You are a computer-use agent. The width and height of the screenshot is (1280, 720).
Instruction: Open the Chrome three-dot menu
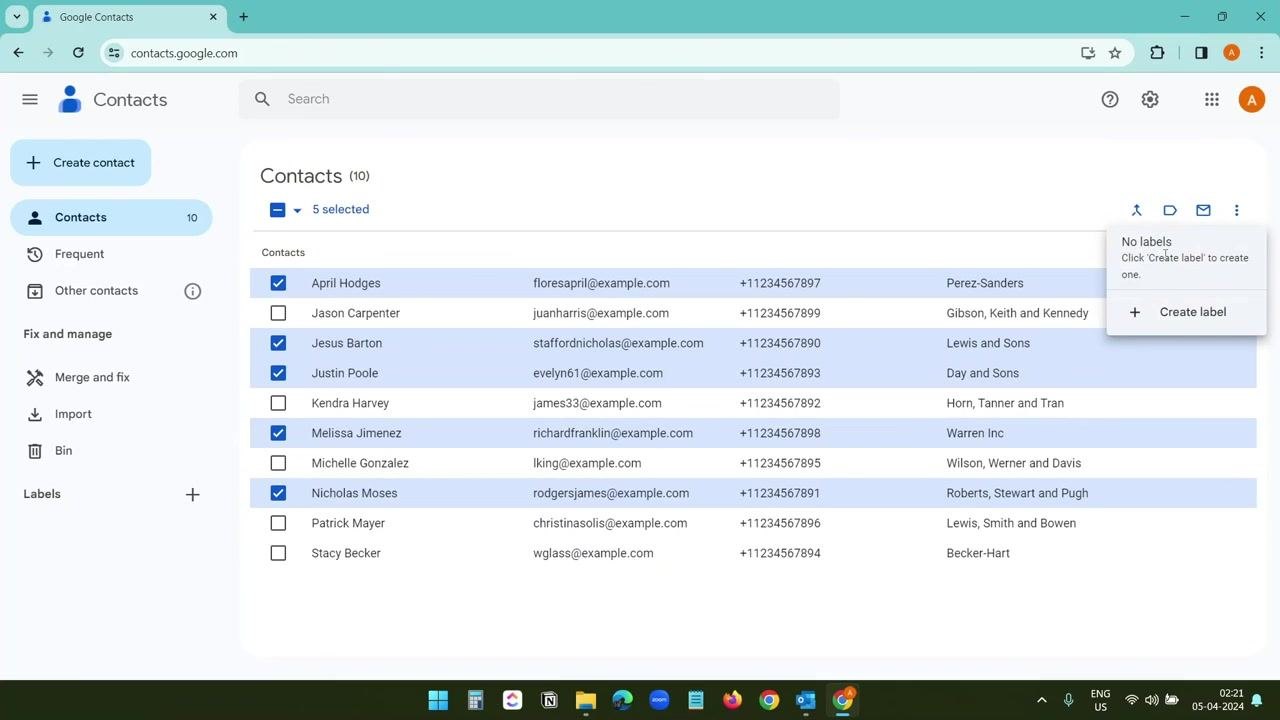1261,53
